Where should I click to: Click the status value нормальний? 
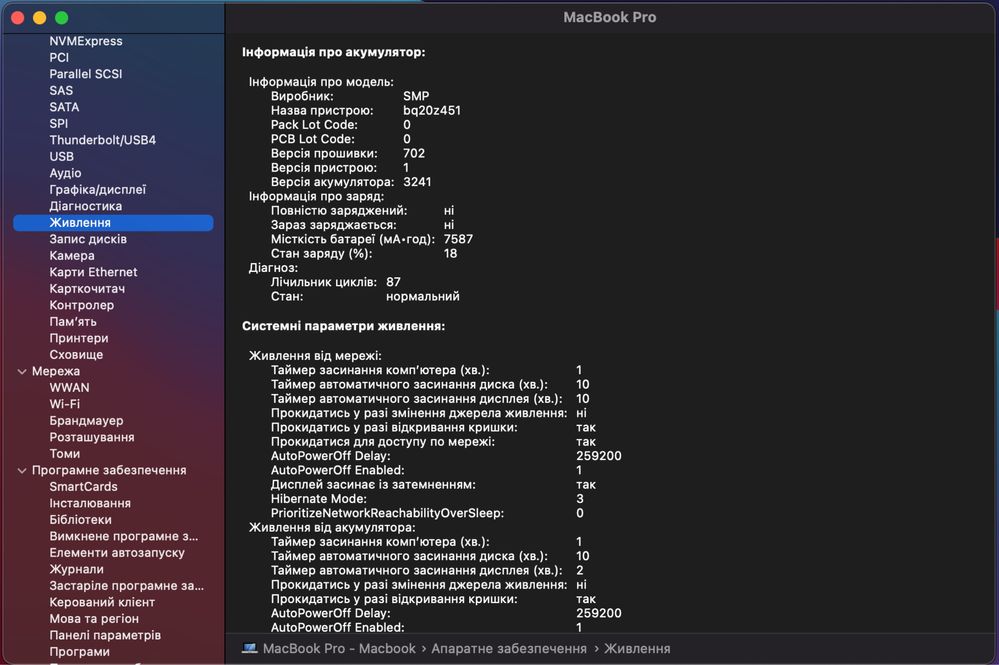422,297
